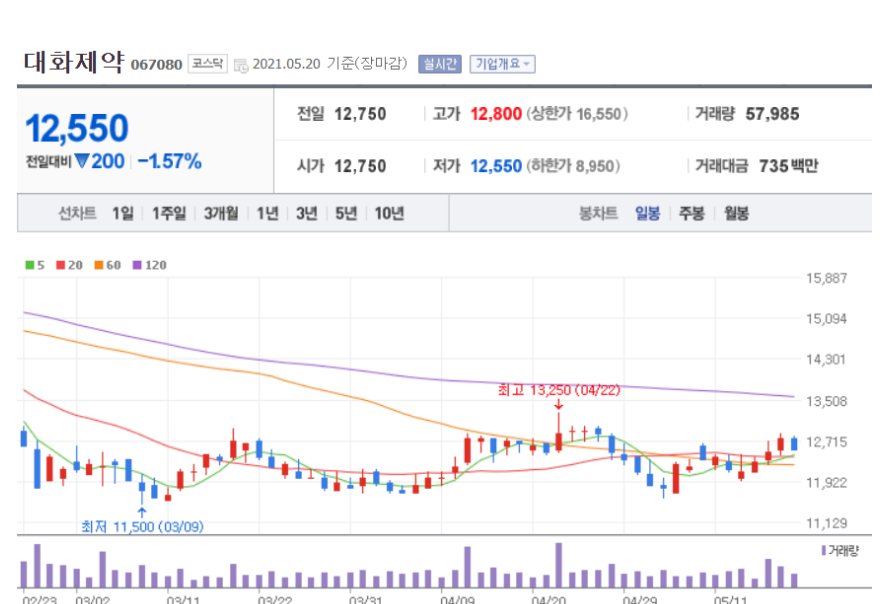Select the 5년 line chart period
This screenshot has height=604, width=889.
346,213
